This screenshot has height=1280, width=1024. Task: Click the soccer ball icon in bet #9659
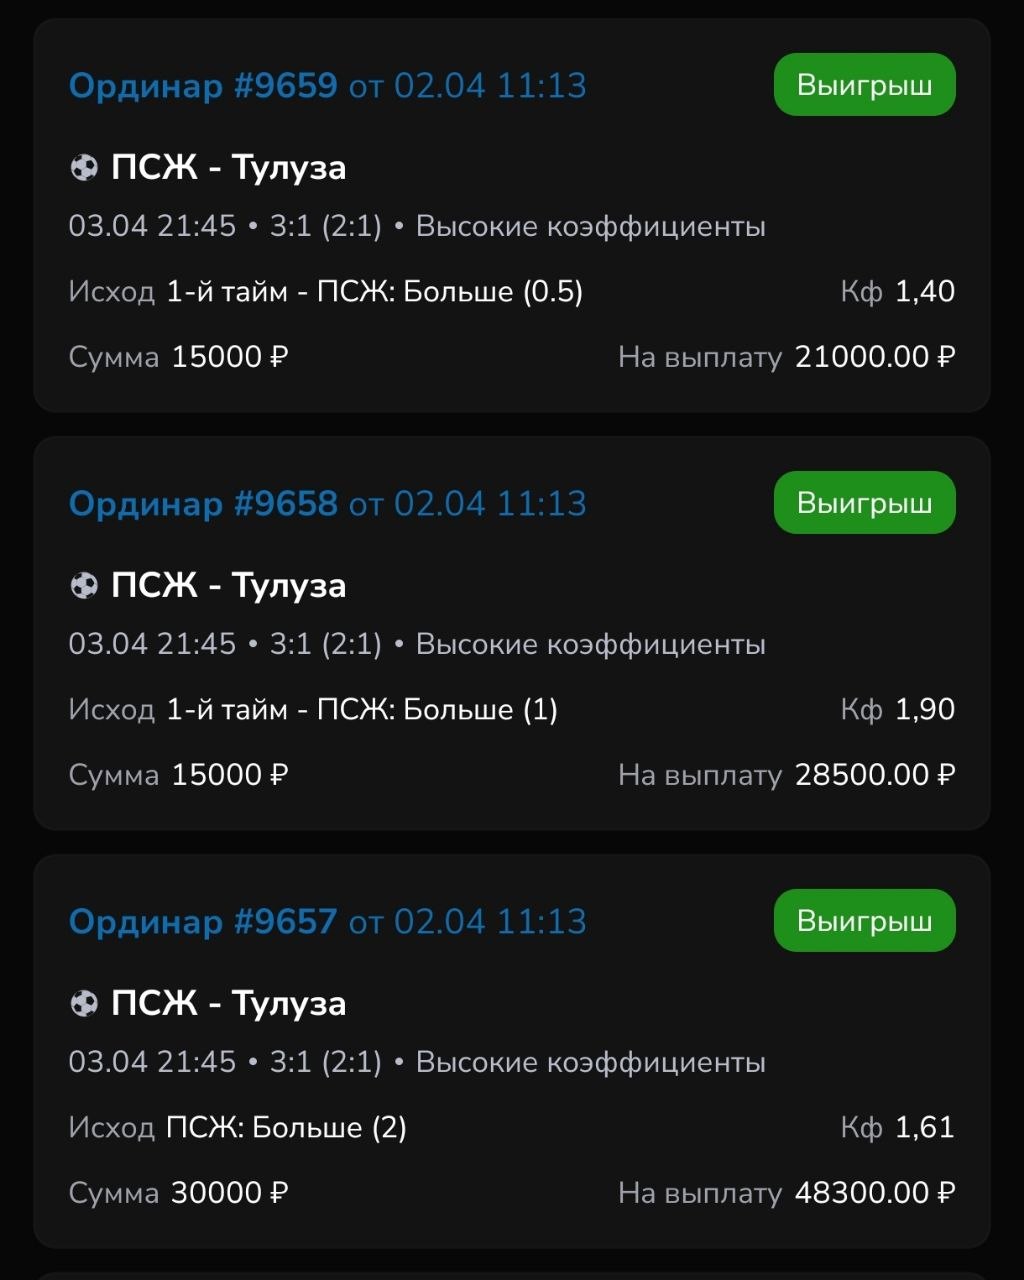click(84, 168)
